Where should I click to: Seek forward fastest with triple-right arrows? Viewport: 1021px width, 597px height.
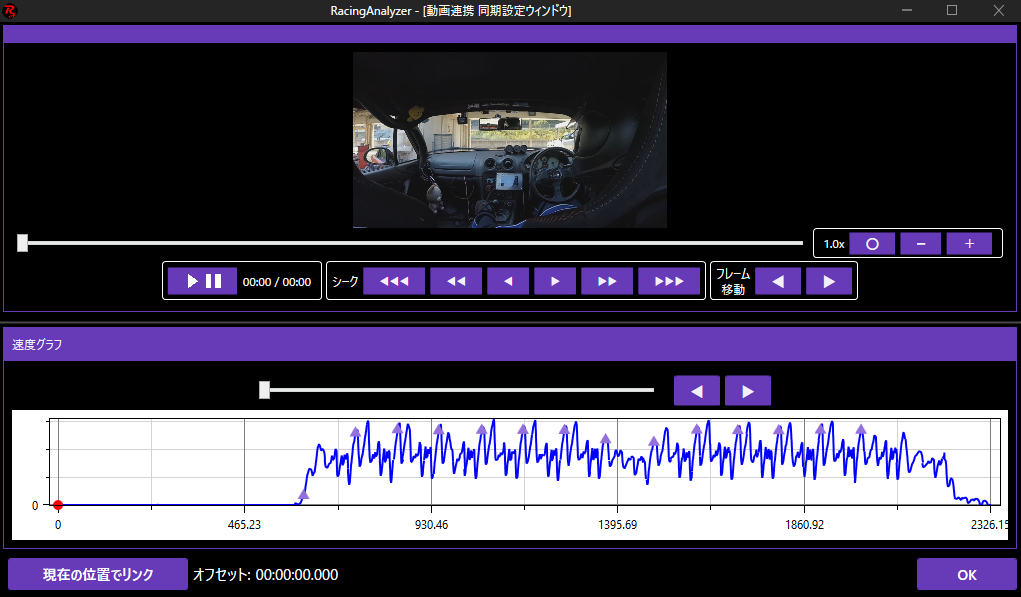669,281
